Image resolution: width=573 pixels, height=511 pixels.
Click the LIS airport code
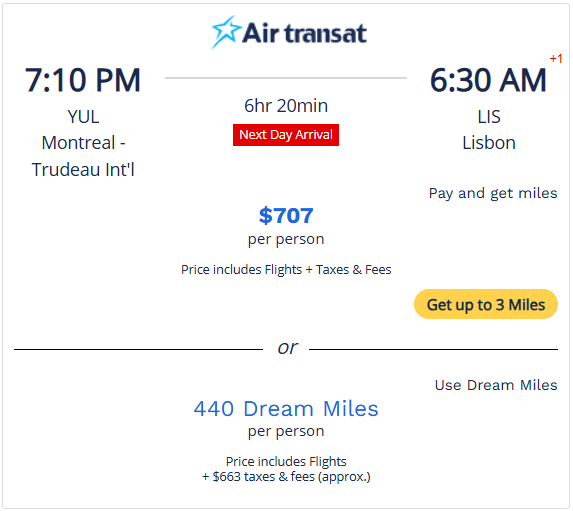[489, 117]
